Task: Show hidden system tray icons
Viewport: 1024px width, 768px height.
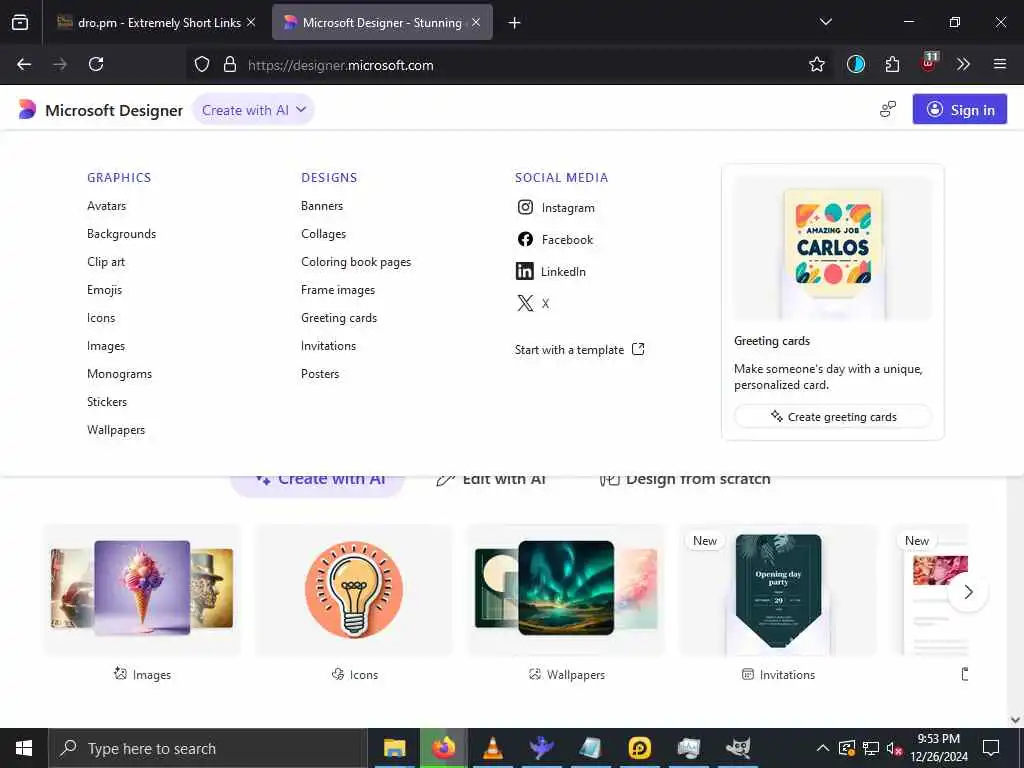Action: pos(823,748)
